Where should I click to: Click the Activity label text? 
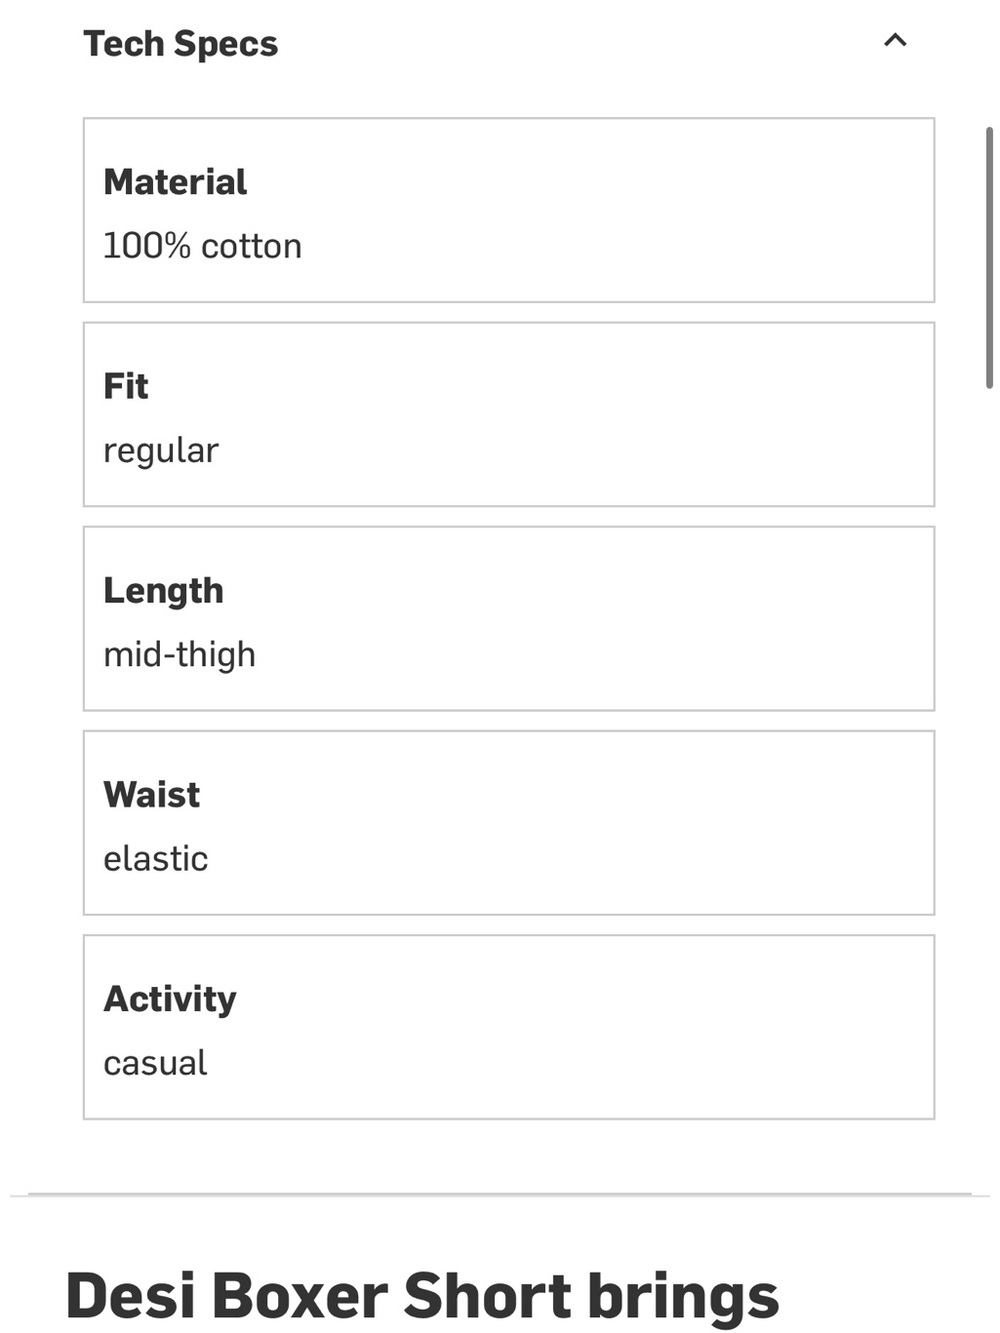tap(170, 999)
